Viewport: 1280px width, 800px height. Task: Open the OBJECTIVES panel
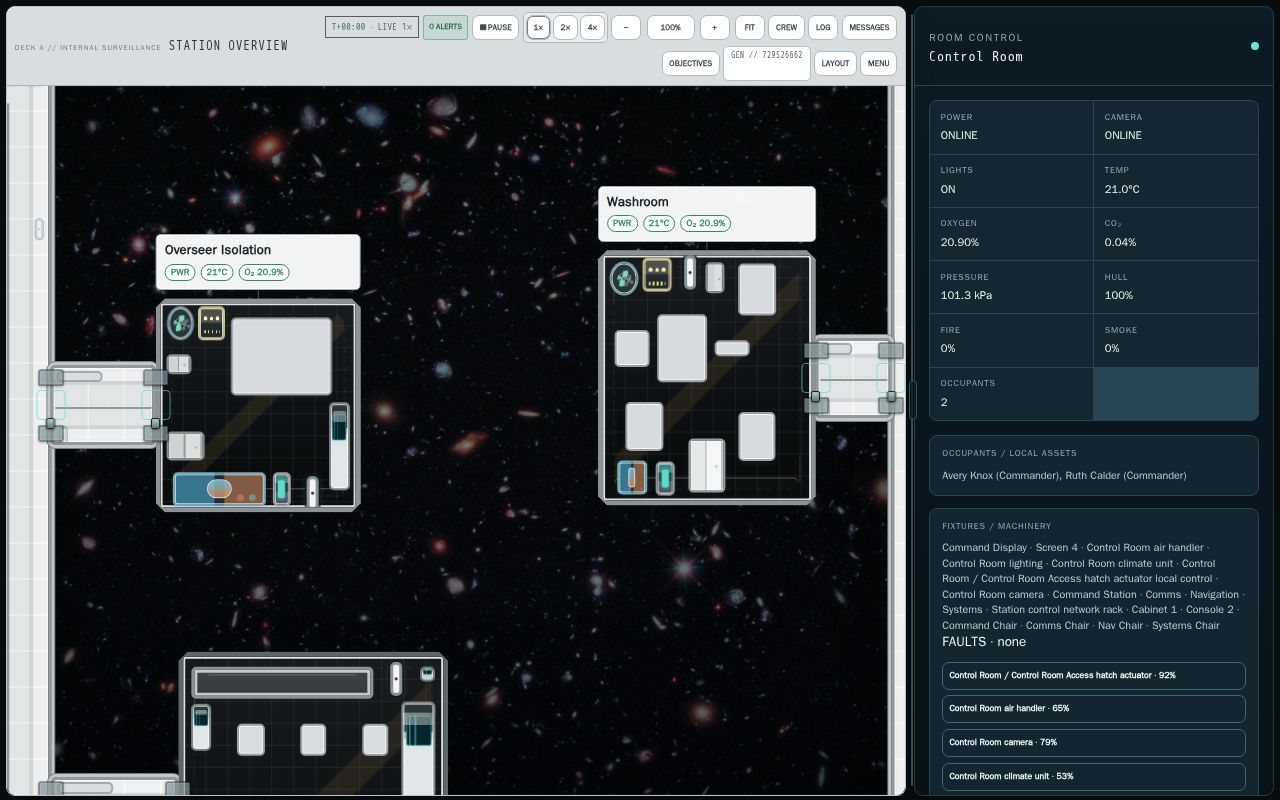coord(691,63)
